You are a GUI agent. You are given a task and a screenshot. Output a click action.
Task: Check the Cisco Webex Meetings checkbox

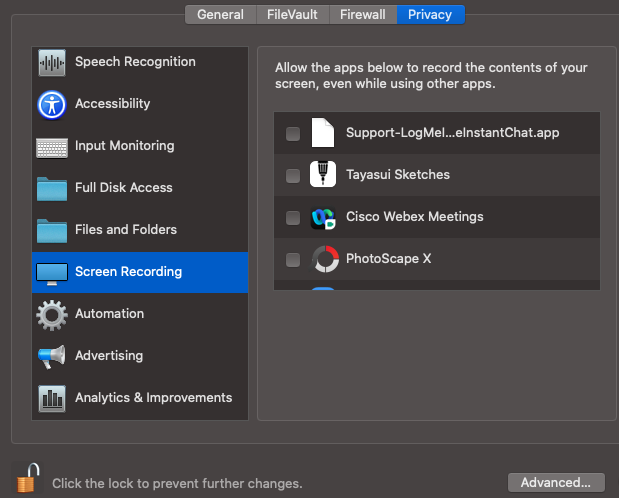click(293, 218)
